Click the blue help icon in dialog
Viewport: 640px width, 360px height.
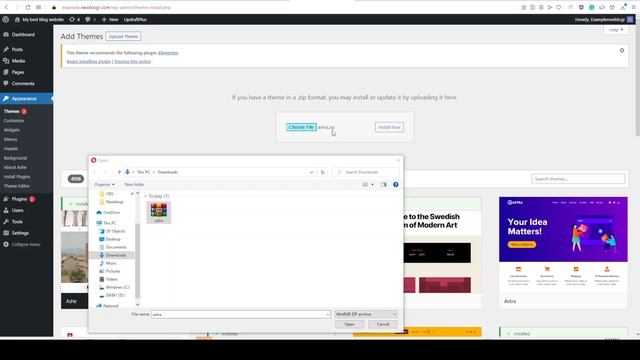[x=396, y=184]
